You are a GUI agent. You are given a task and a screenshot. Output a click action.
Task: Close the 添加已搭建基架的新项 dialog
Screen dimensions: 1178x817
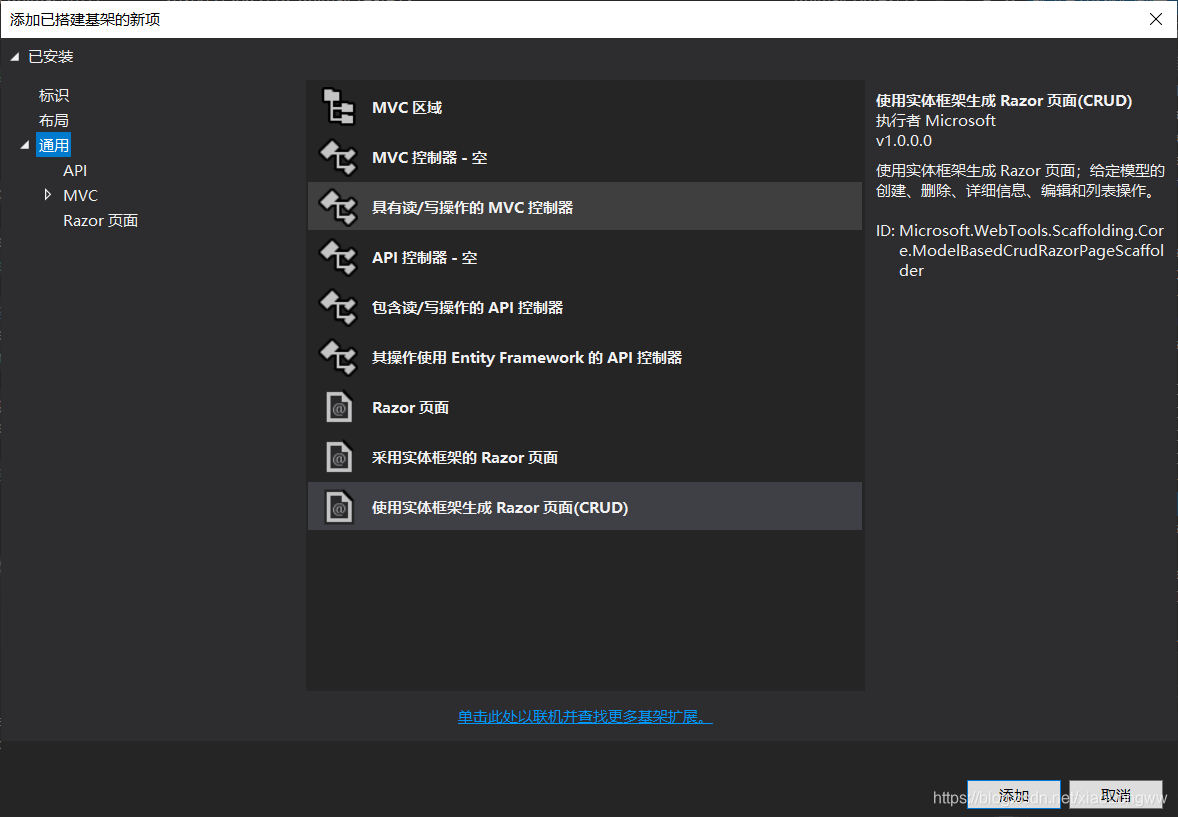click(x=1156, y=18)
